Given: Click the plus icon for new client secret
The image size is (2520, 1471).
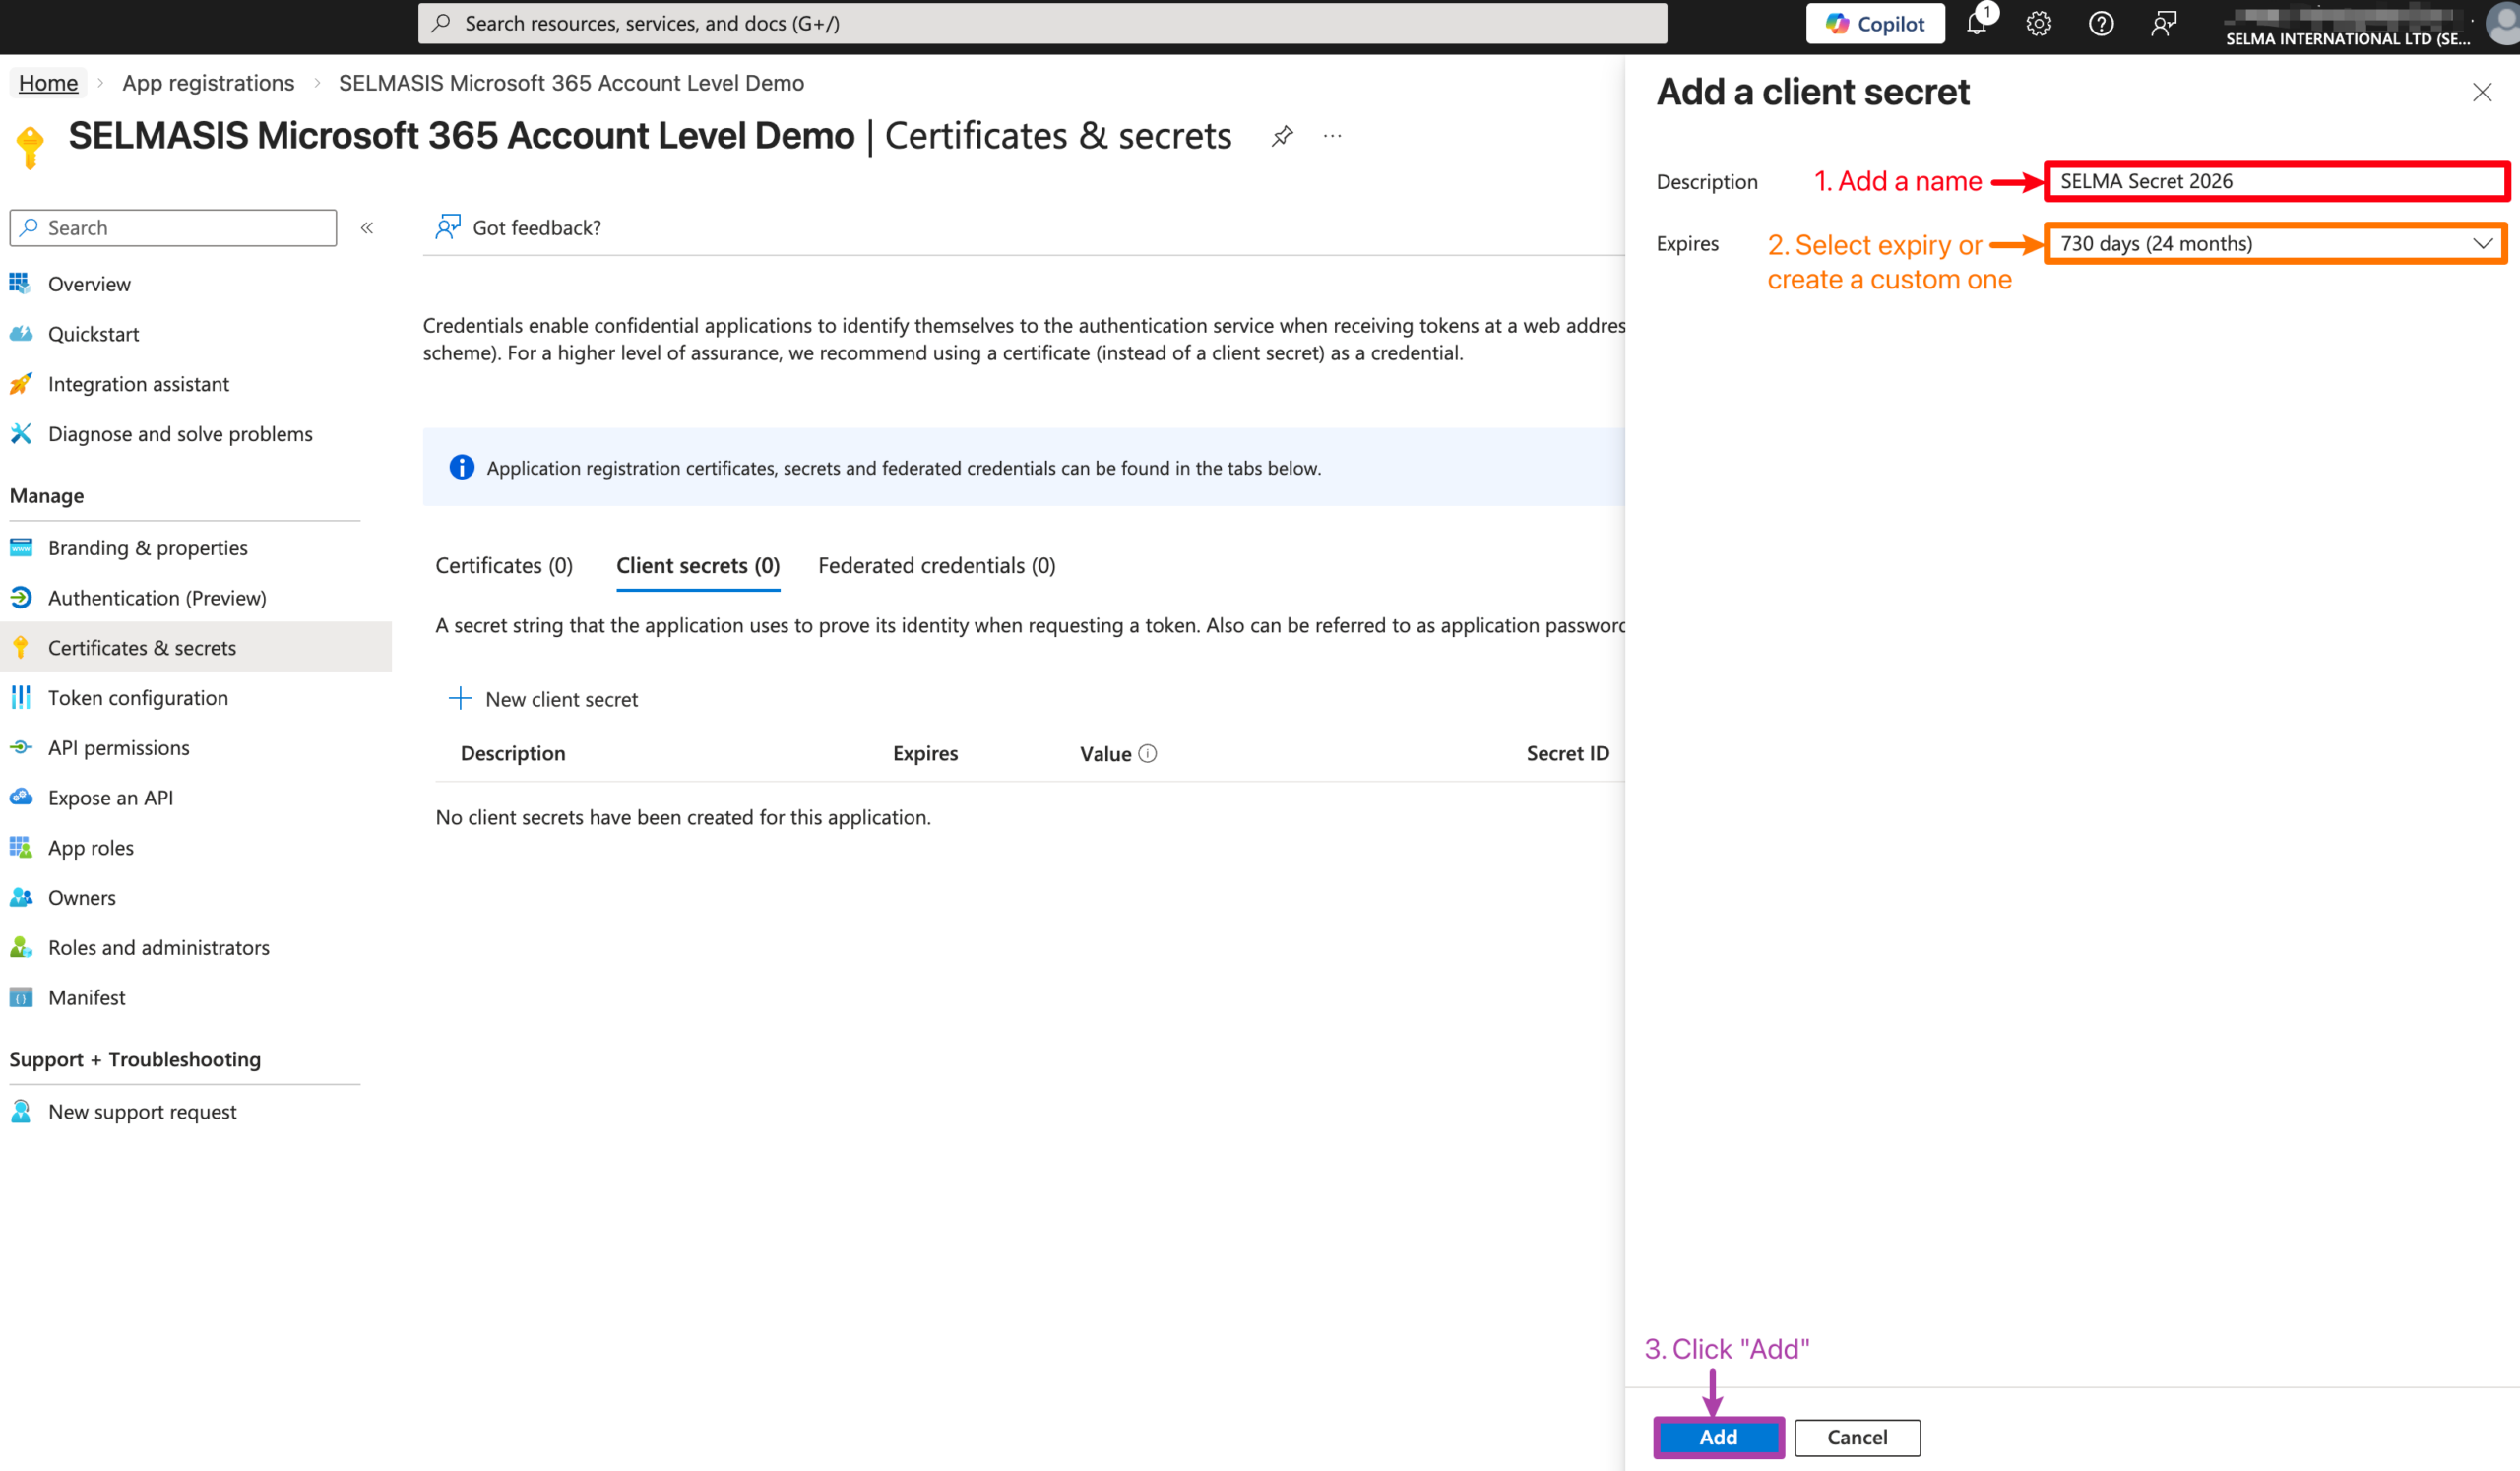Looking at the screenshot, I should 460,699.
